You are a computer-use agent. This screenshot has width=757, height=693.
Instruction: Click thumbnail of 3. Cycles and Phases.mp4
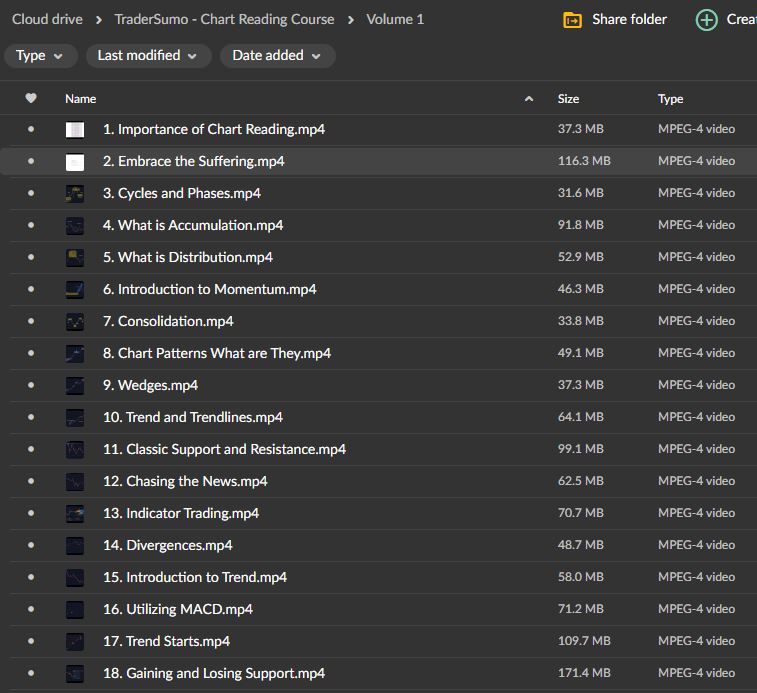(75, 194)
